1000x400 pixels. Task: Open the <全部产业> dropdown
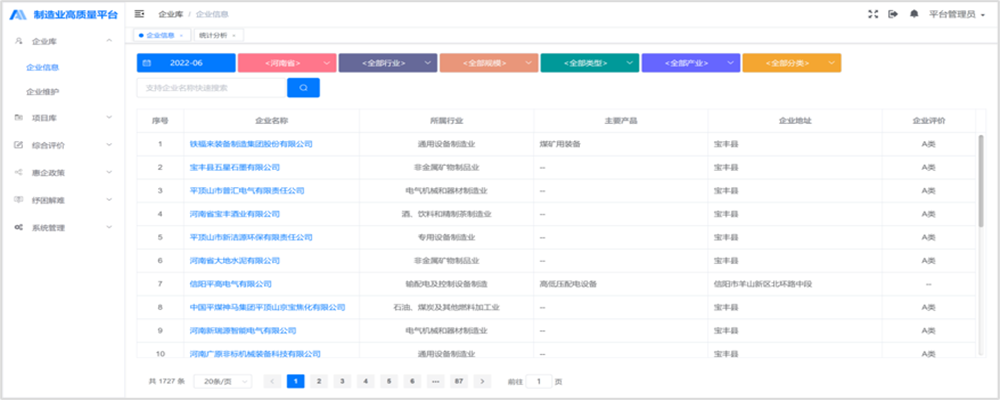691,63
